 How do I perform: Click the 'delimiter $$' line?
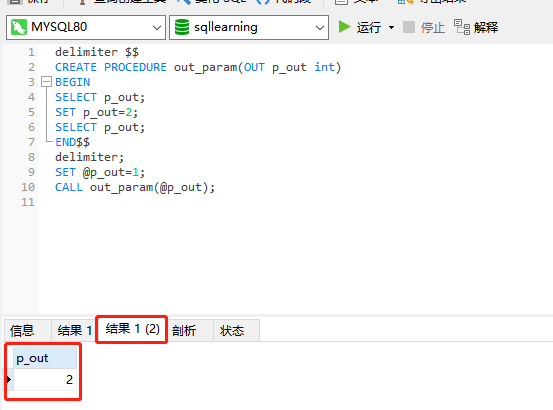coord(97,52)
